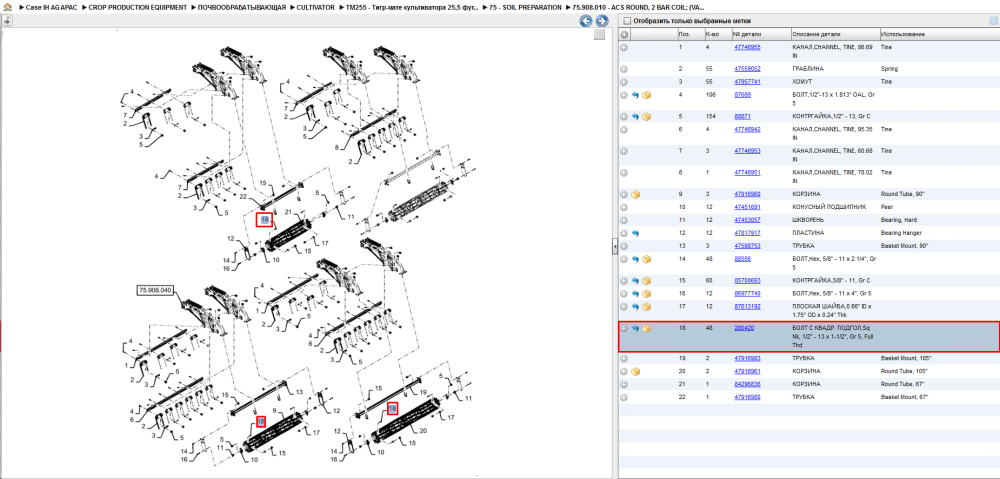Collapse the parts list with the splitter arrow
The width and height of the screenshot is (1000, 479).
tap(614, 246)
